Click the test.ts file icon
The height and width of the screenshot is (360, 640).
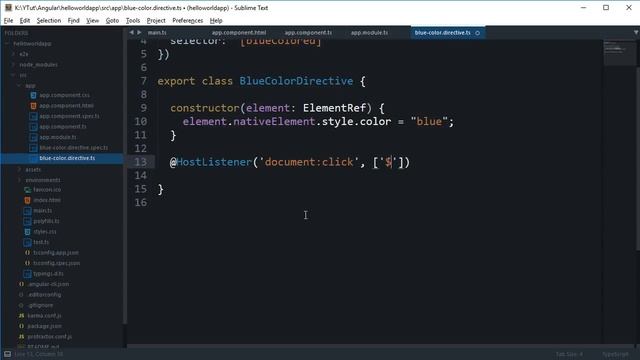click(x=27, y=242)
